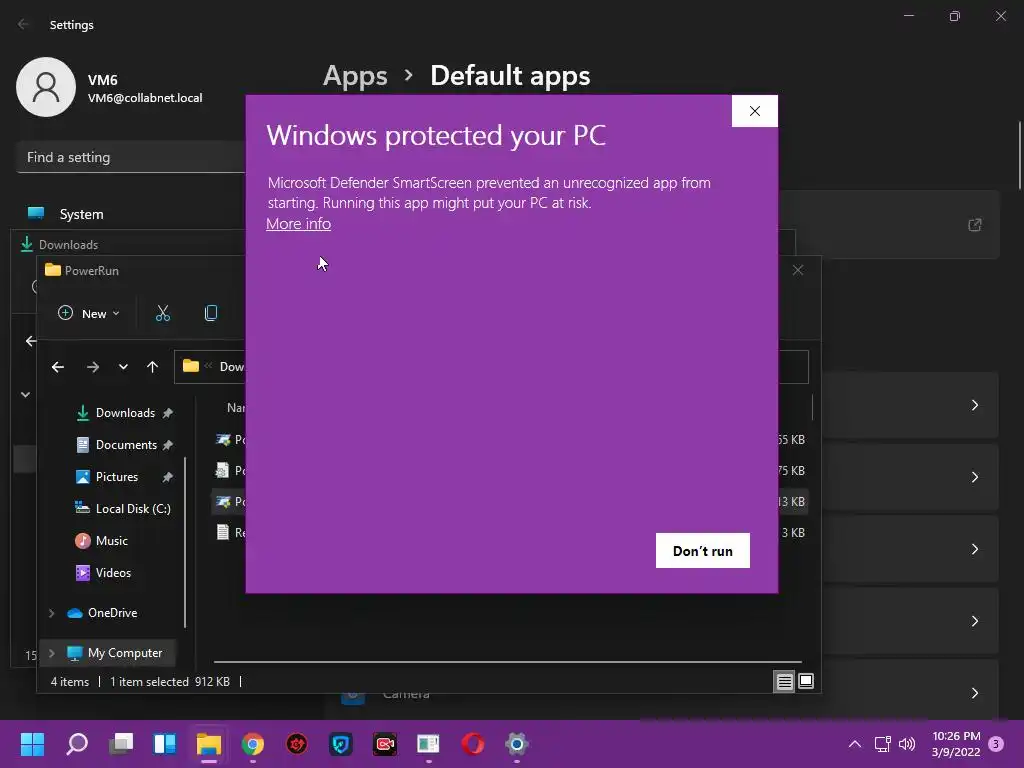Show hidden system tray icons

coord(854,744)
